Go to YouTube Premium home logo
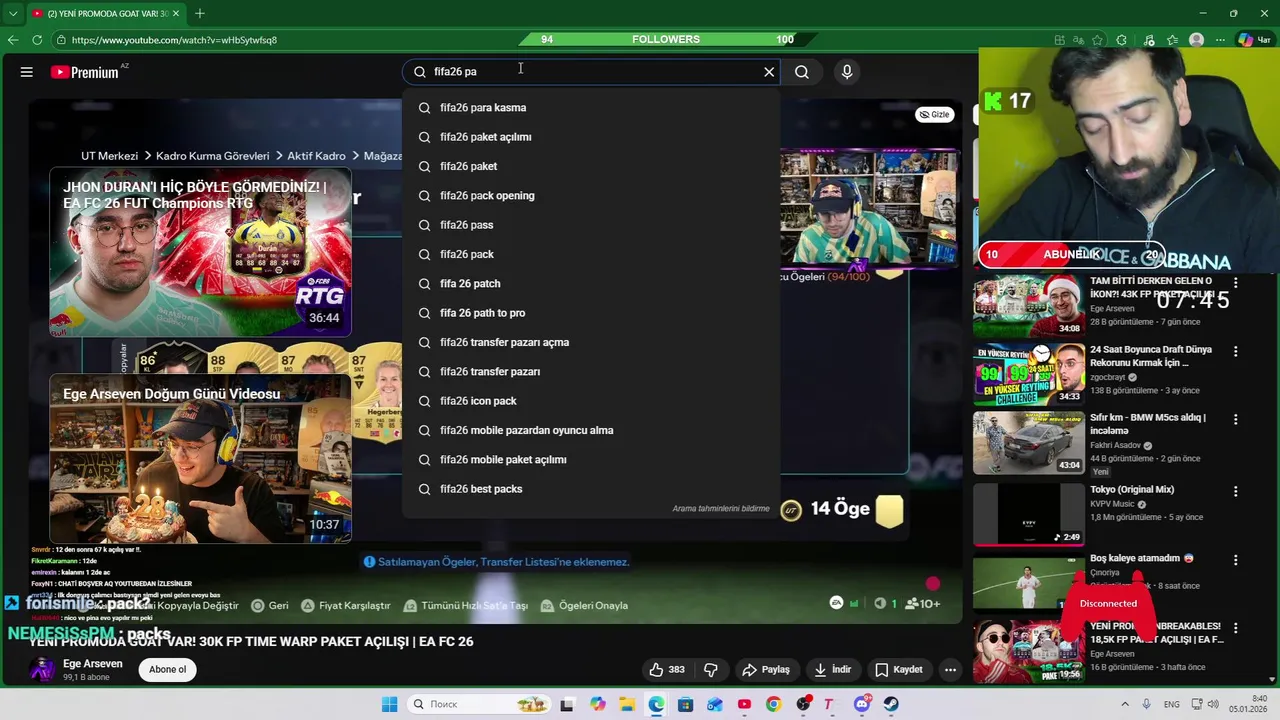 pyautogui.click(x=85, y=72)
